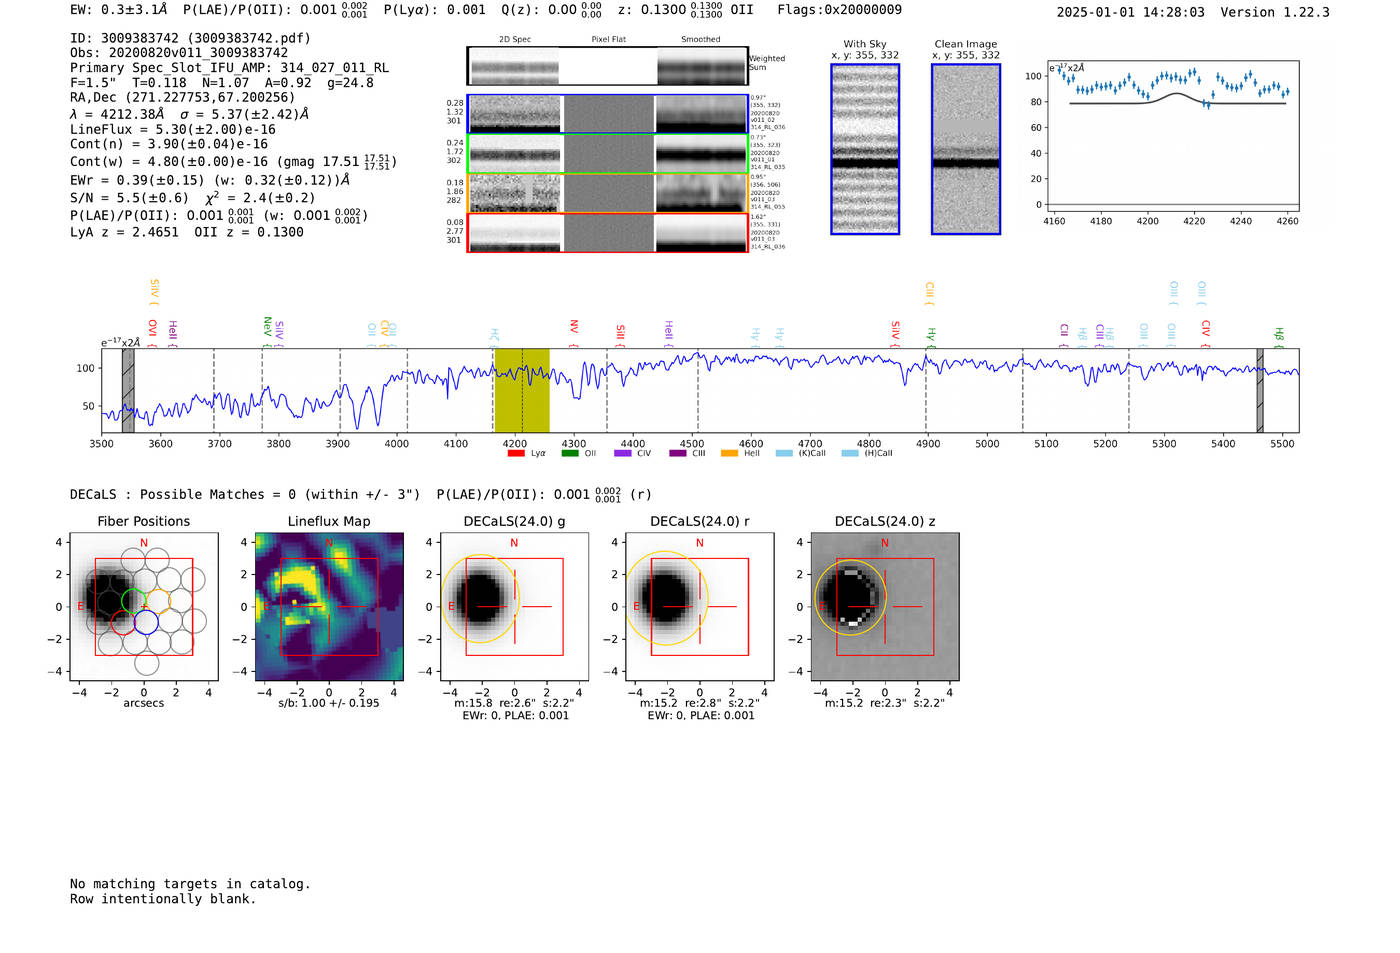
Task: Click the Flags:0x20000009 text in header
Action: point(839,9)
